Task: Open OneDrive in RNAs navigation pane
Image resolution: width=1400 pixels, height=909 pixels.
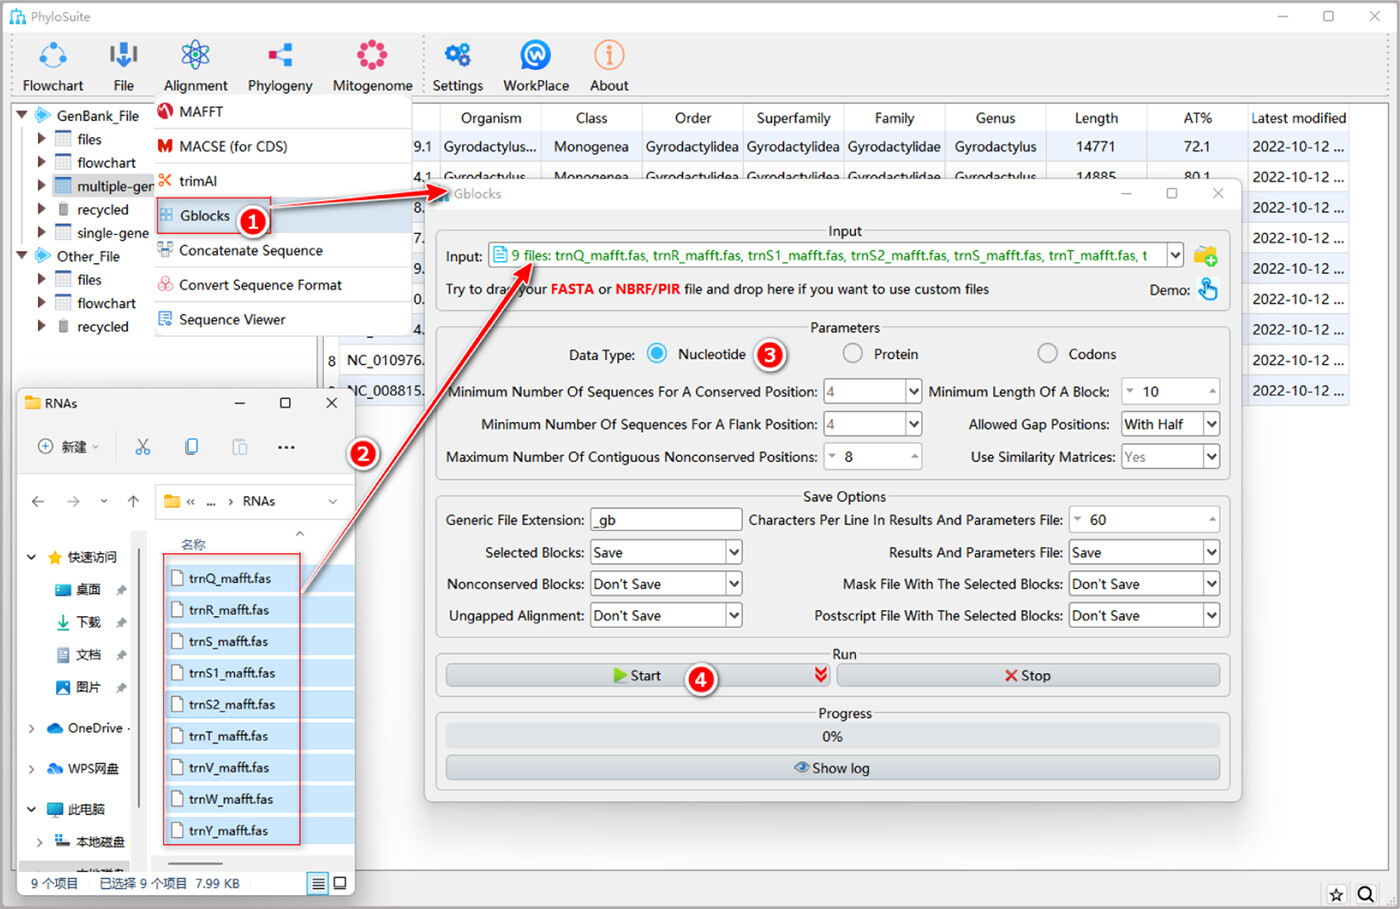Action: 95,728
